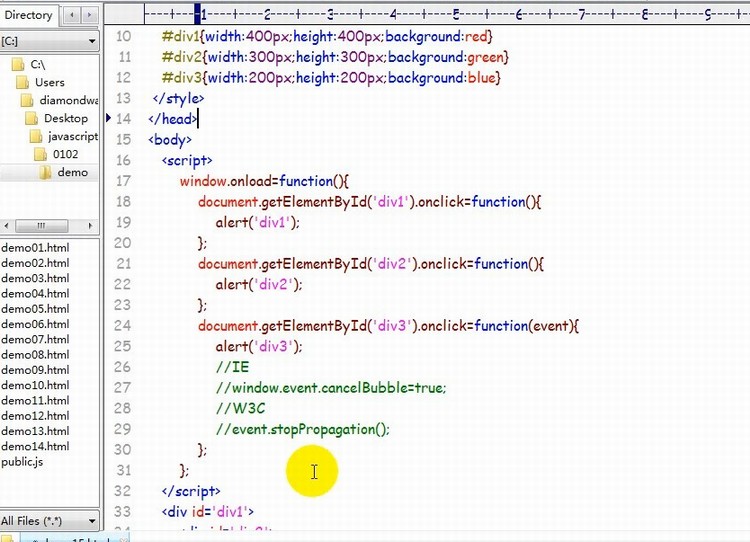This screenshot has height=542, width=750.
Task: Open demo06.html in the file list
Action: point(35,324)
